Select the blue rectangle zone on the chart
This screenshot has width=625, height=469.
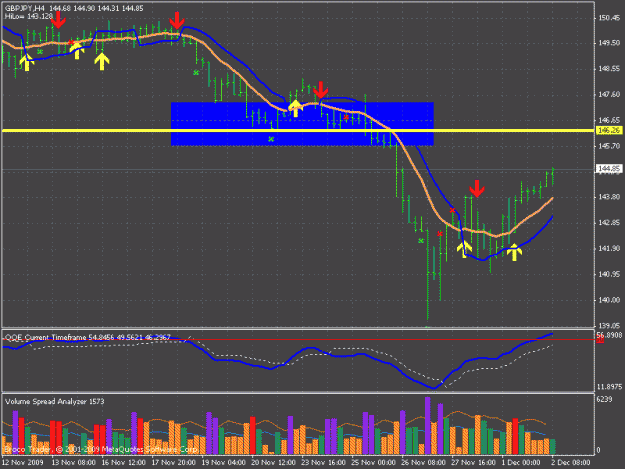click(302, 124)
